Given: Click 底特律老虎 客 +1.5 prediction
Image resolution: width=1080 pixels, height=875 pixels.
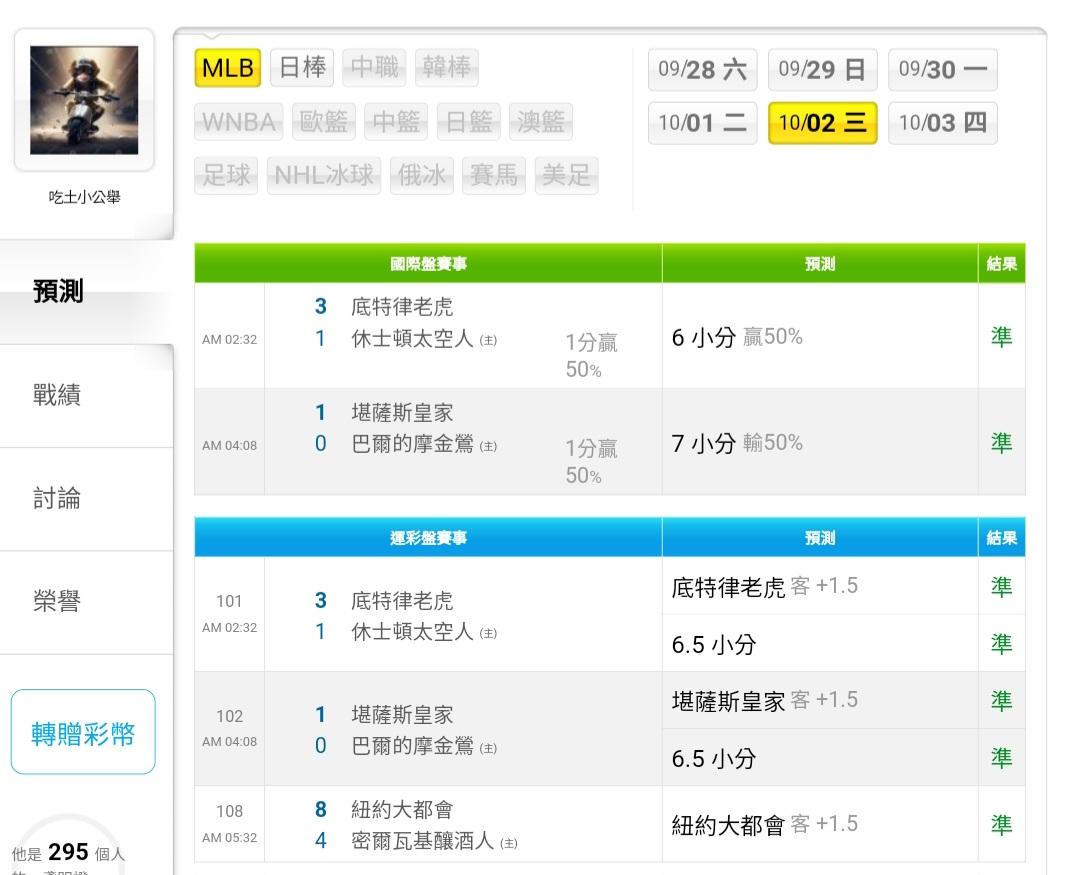Looking at the screenshot, I should click(x=765, y=586).
